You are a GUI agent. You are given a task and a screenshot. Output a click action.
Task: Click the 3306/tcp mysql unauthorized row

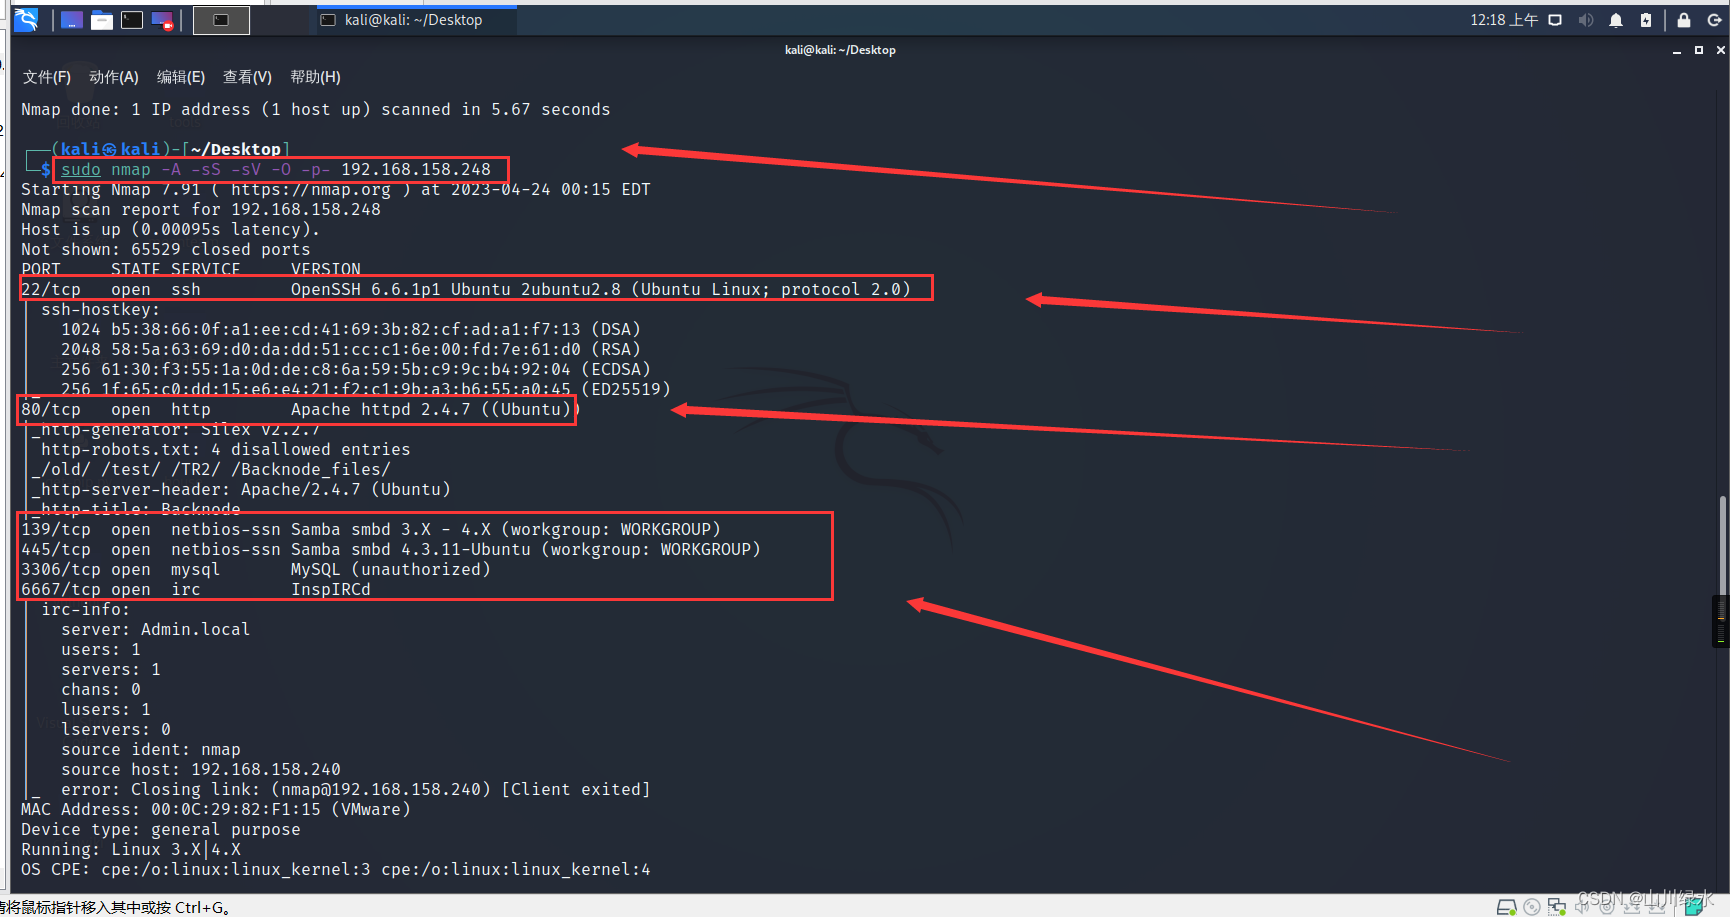tap(256, 569)
